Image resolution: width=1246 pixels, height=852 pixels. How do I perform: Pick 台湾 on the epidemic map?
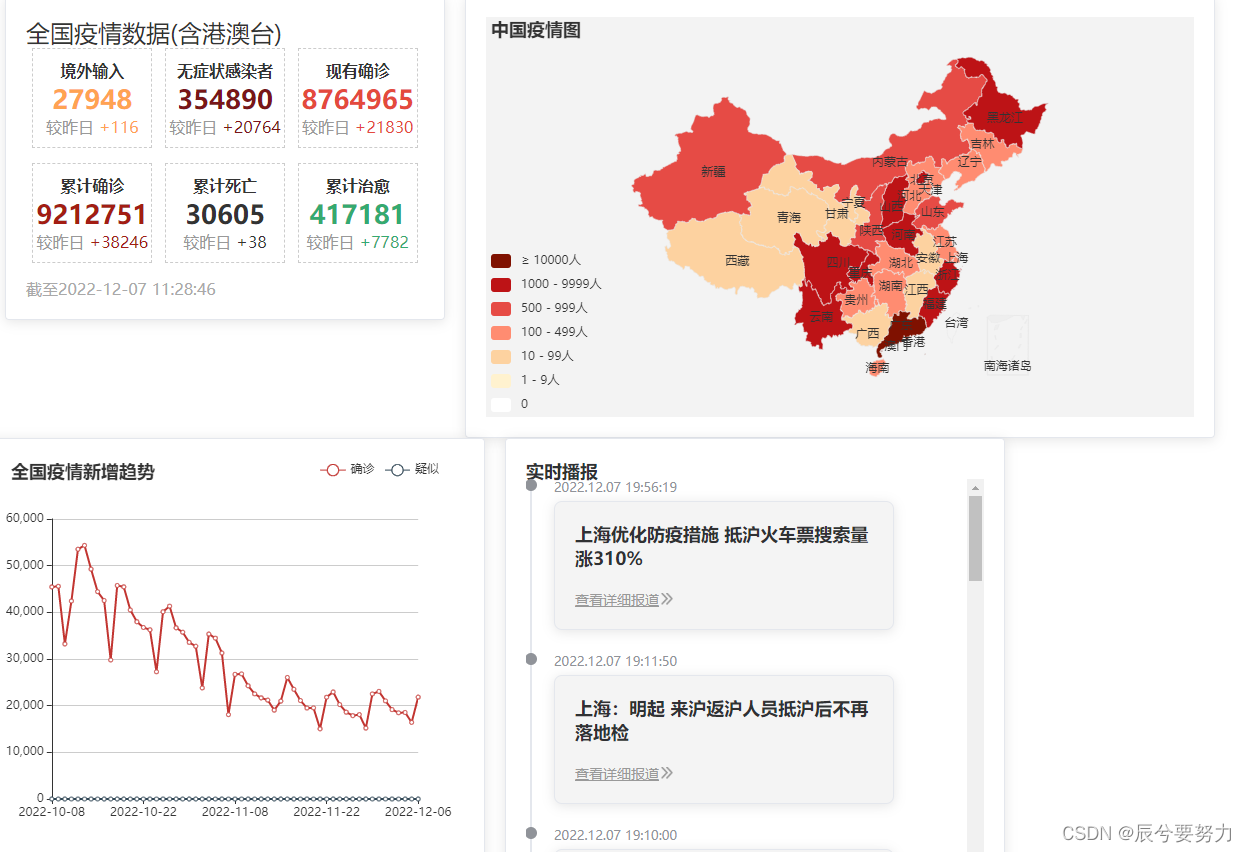956,322
